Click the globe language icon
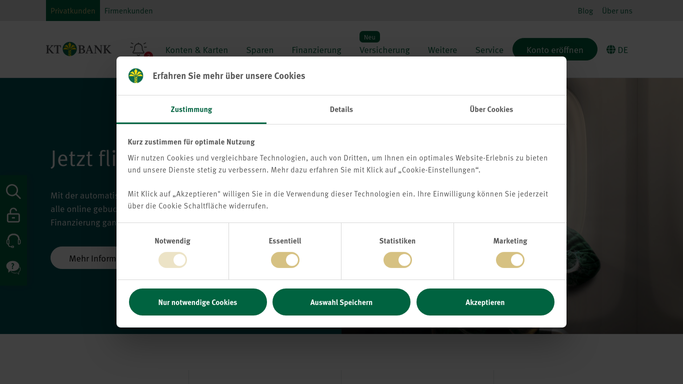Screen dimensions: 683x384 [x=611, y=50]
